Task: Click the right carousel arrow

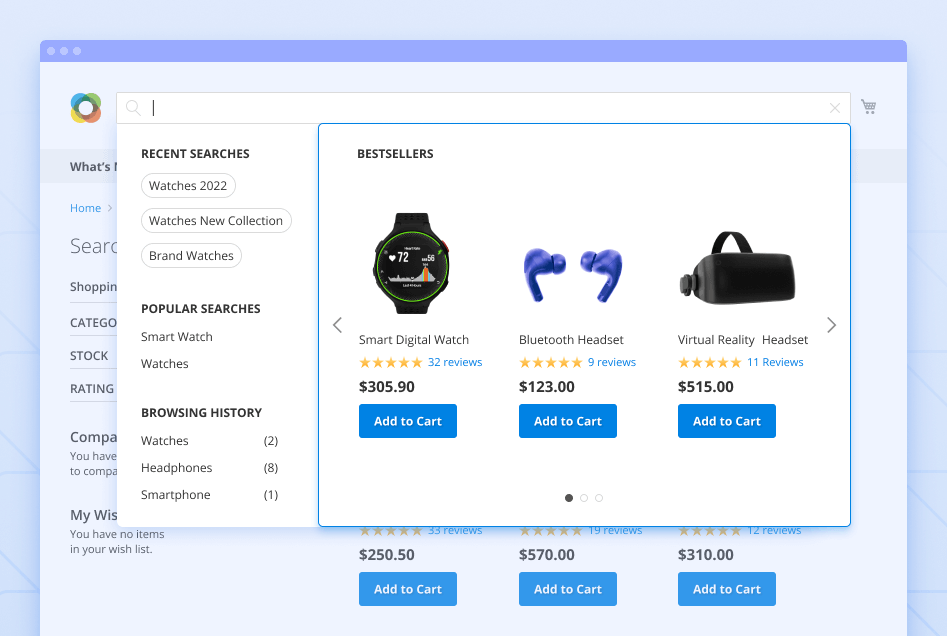Action: 831,325
